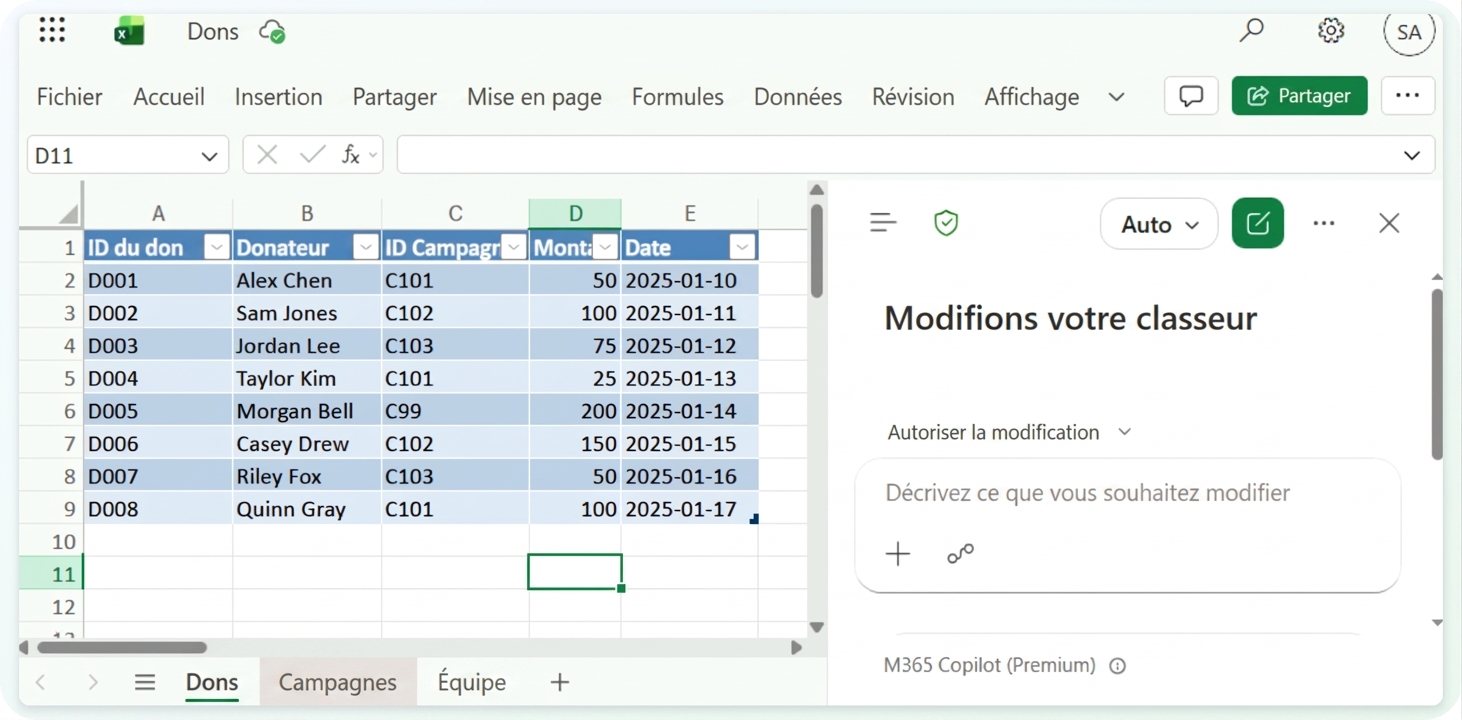
Task: Open Copilot pane hamburger menu icon
Action: [x=883, y=223]
